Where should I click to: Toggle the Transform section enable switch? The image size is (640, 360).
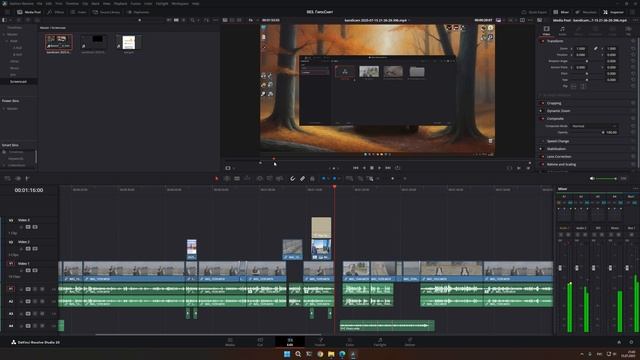tap(542, 41)
